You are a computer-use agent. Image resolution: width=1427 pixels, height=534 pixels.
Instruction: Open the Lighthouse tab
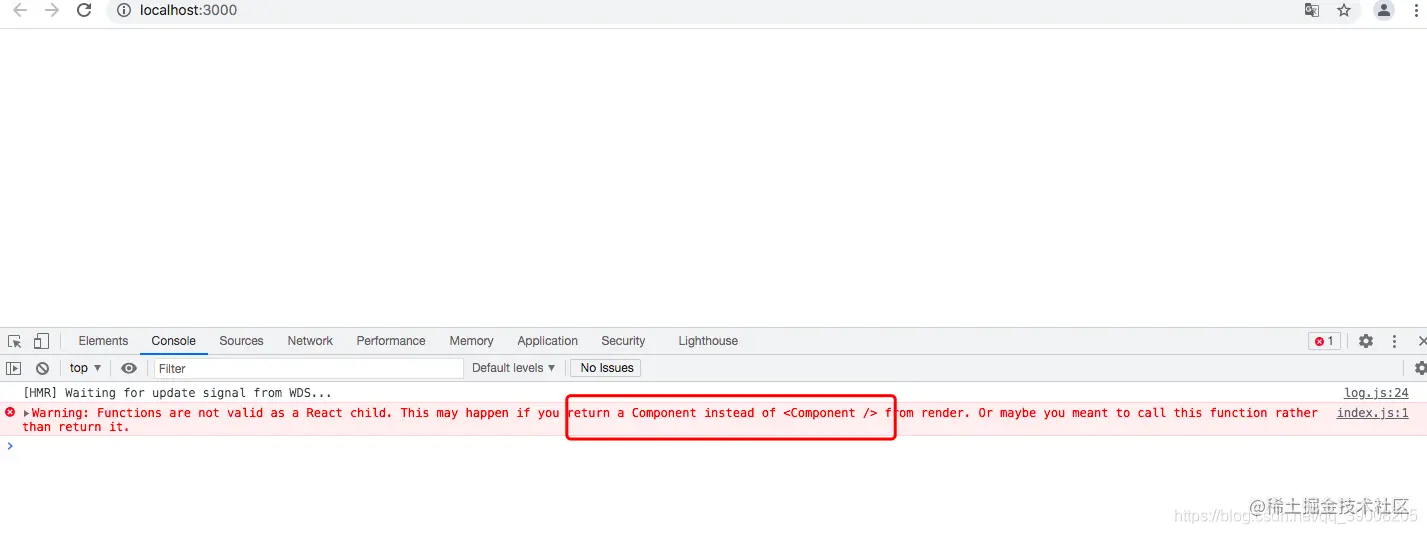point(708,341)
